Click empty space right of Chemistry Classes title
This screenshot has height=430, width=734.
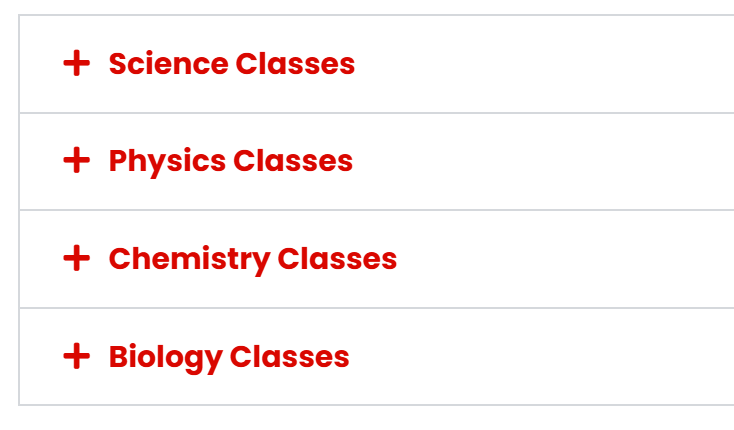click(x=560, y=259)
